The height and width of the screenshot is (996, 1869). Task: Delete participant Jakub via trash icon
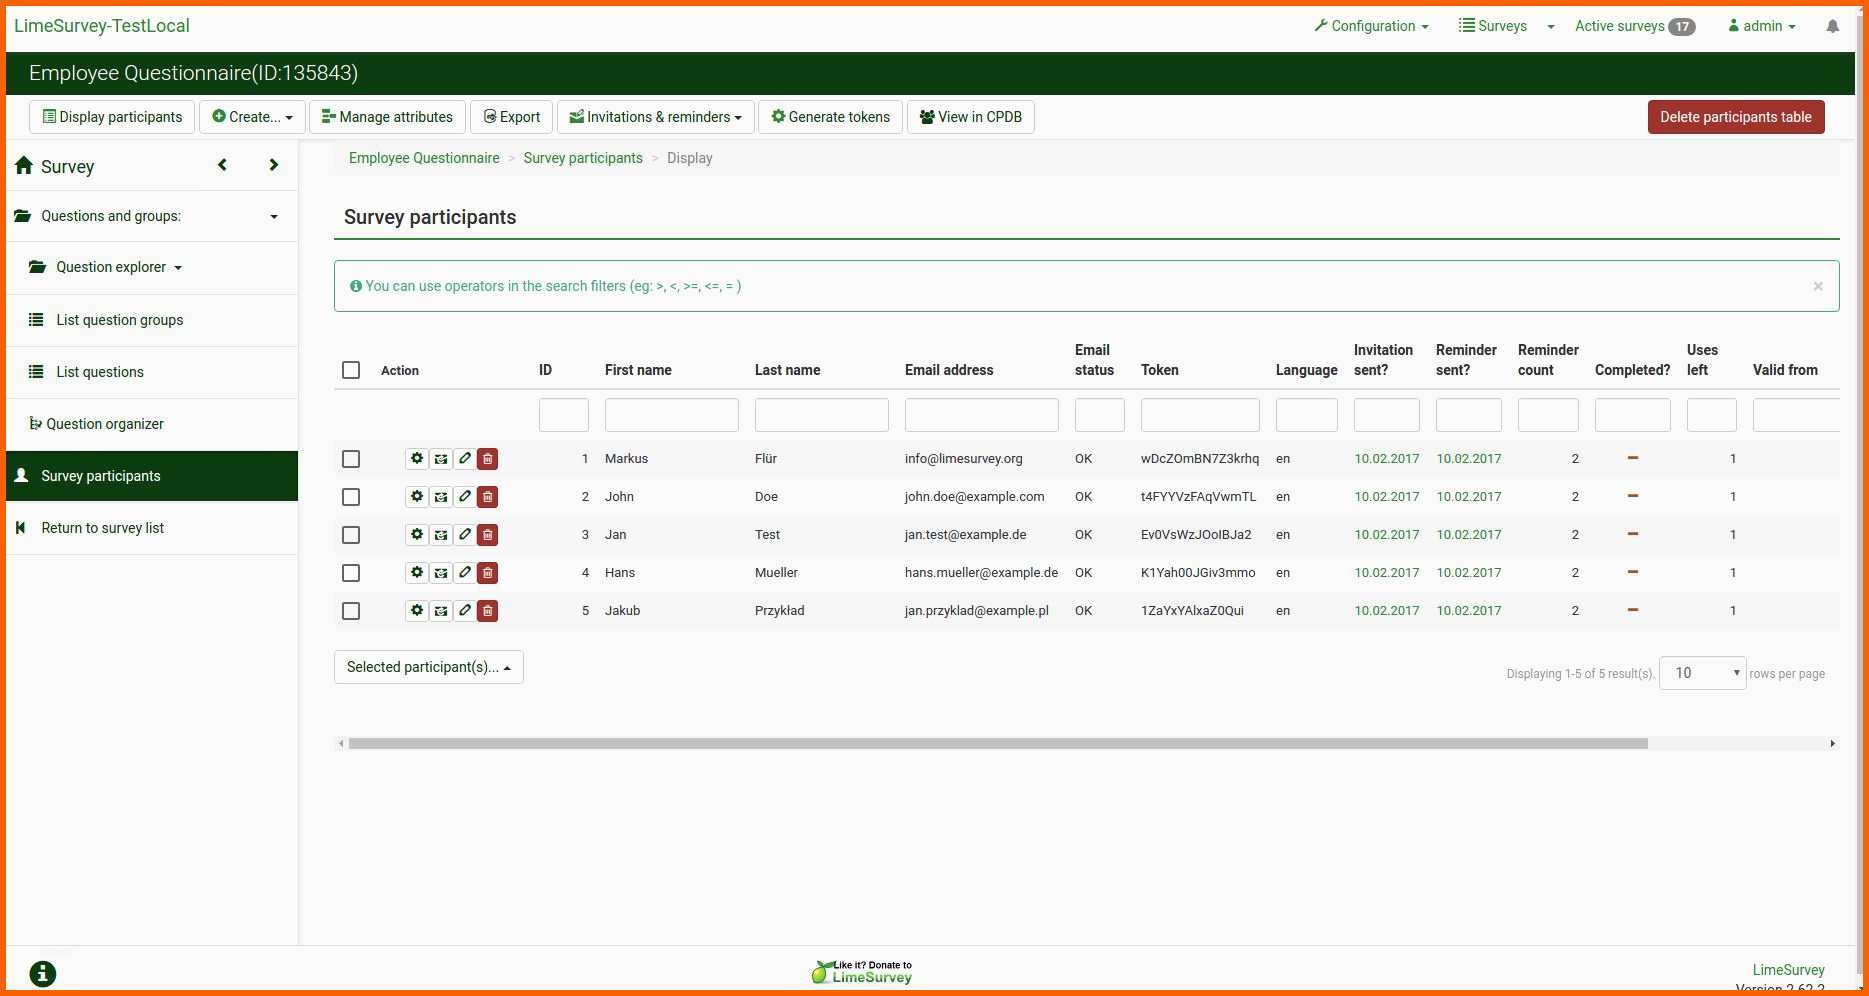click(488, 611)
